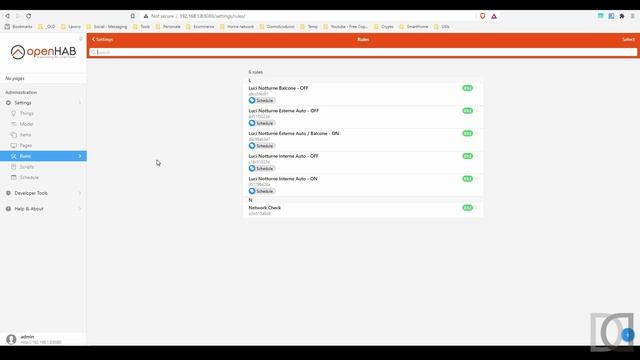
Task: Open the Lavoro bookmark folder
Action: pos(71,27)
